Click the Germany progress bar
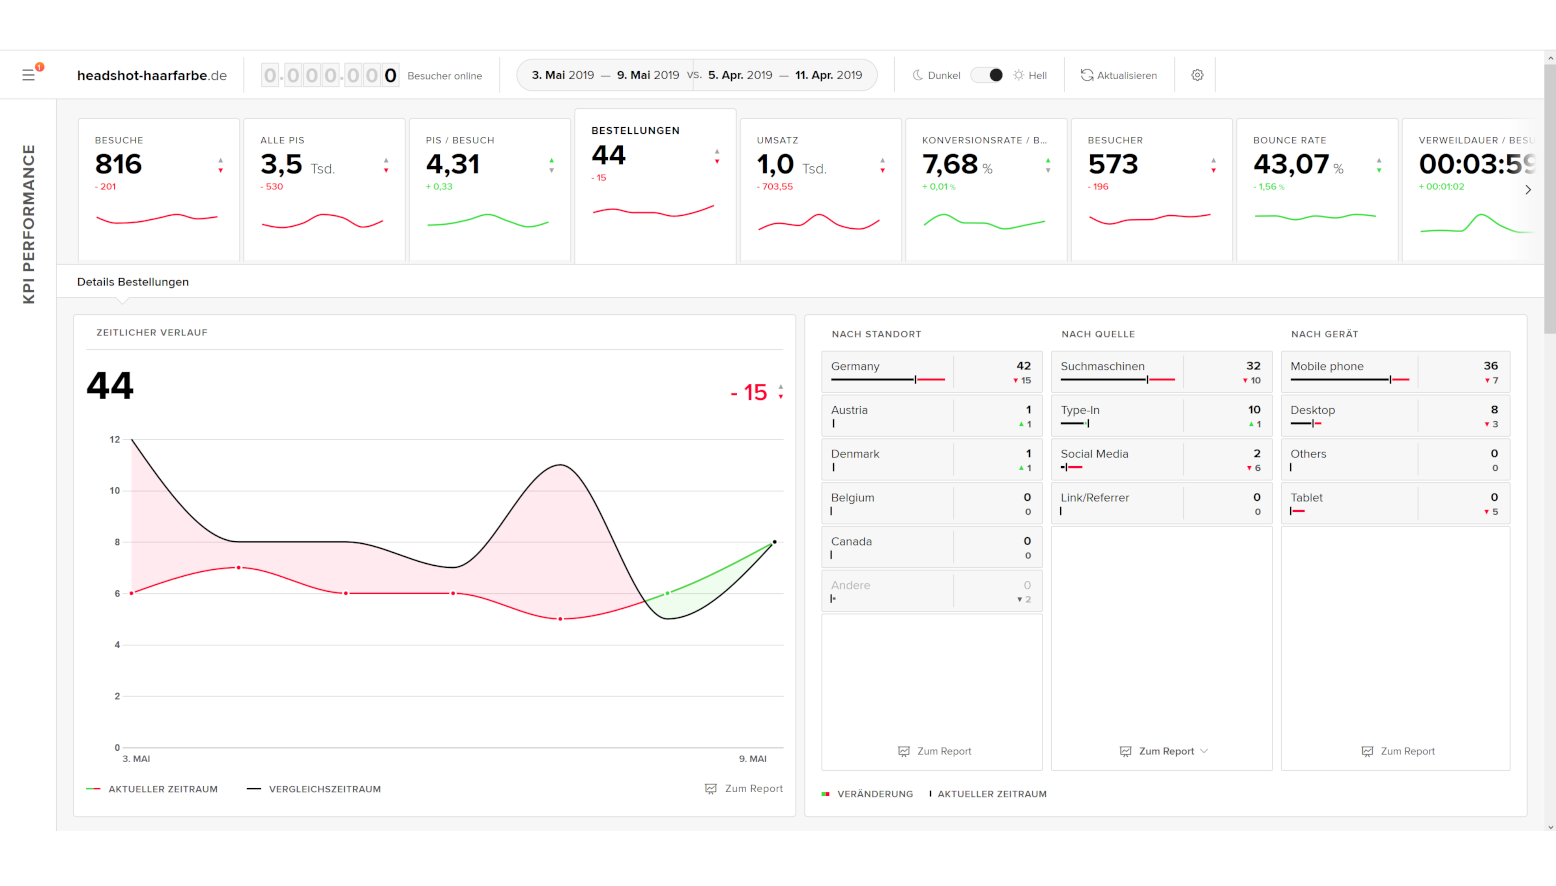 [x=888, y=380]
